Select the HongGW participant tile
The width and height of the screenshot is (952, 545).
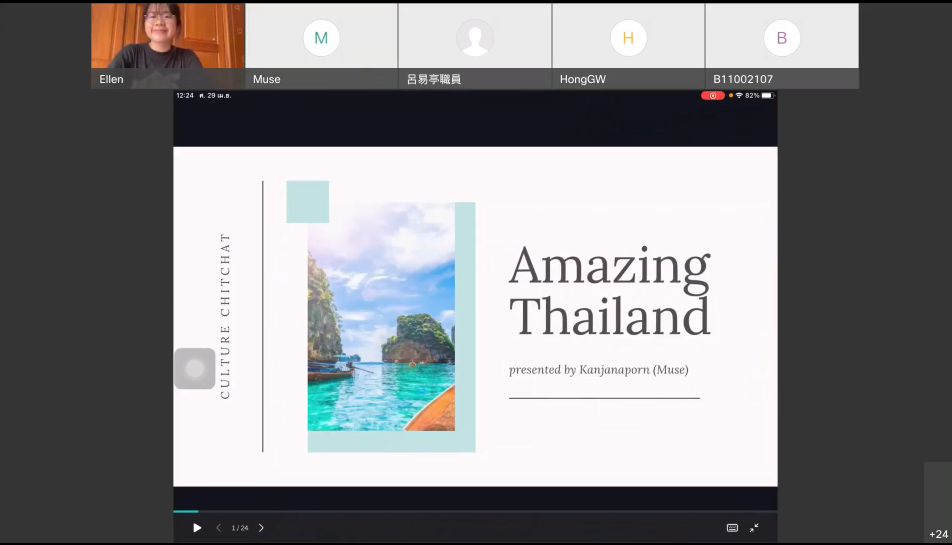click(x=628, y=46)
